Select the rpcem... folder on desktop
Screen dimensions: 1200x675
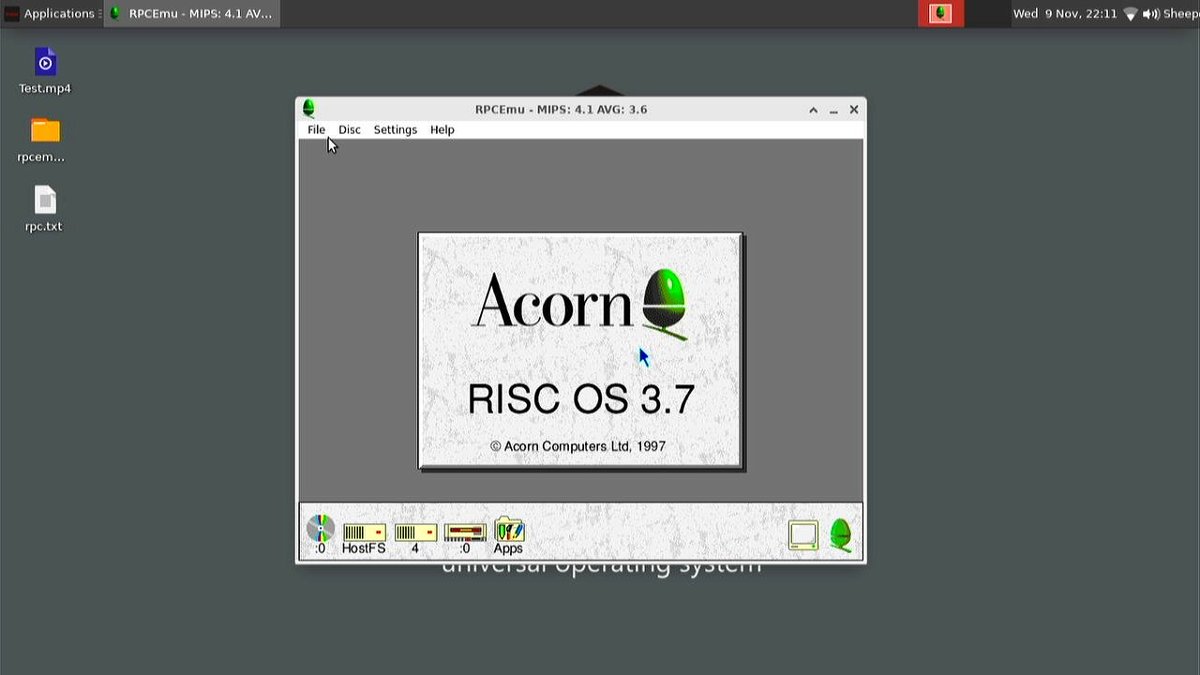(x=45, y=140)
